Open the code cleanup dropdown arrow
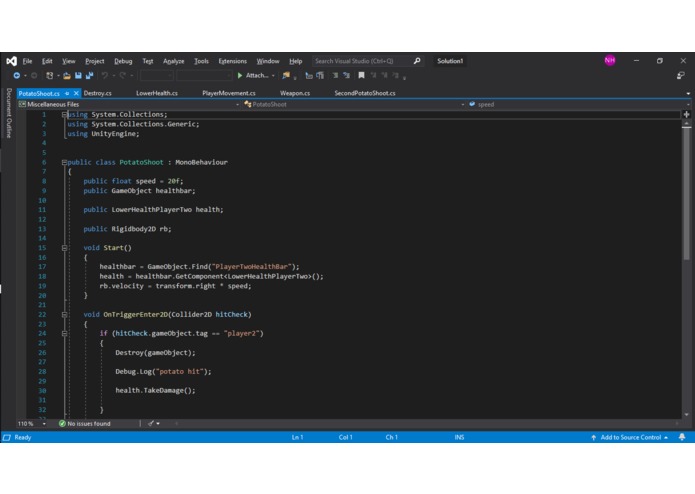 [158, 424]
